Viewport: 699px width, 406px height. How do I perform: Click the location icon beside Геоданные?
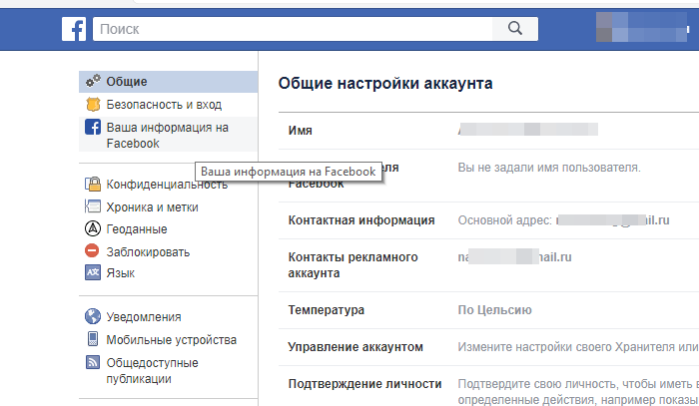pos(93,229)
